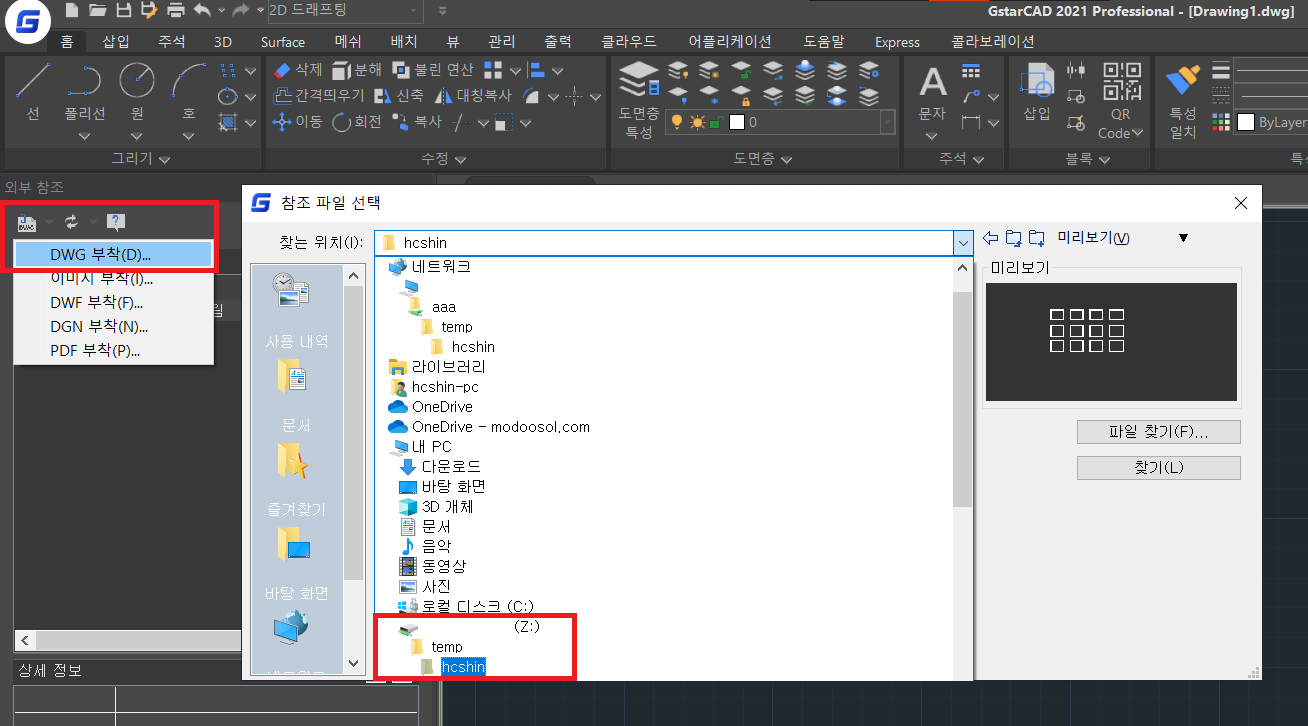
Task: Click the Save icon in quick access toolbar
Action: [123, 11]
